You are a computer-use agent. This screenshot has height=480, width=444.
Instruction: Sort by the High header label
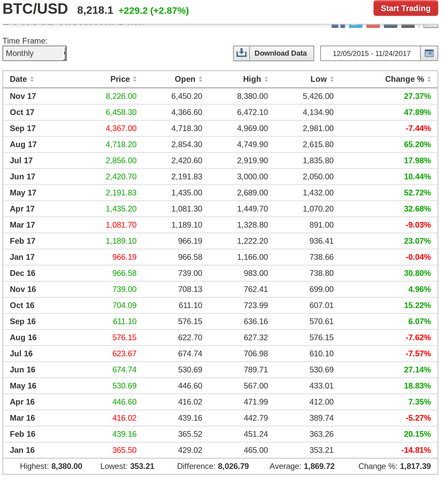252,79
